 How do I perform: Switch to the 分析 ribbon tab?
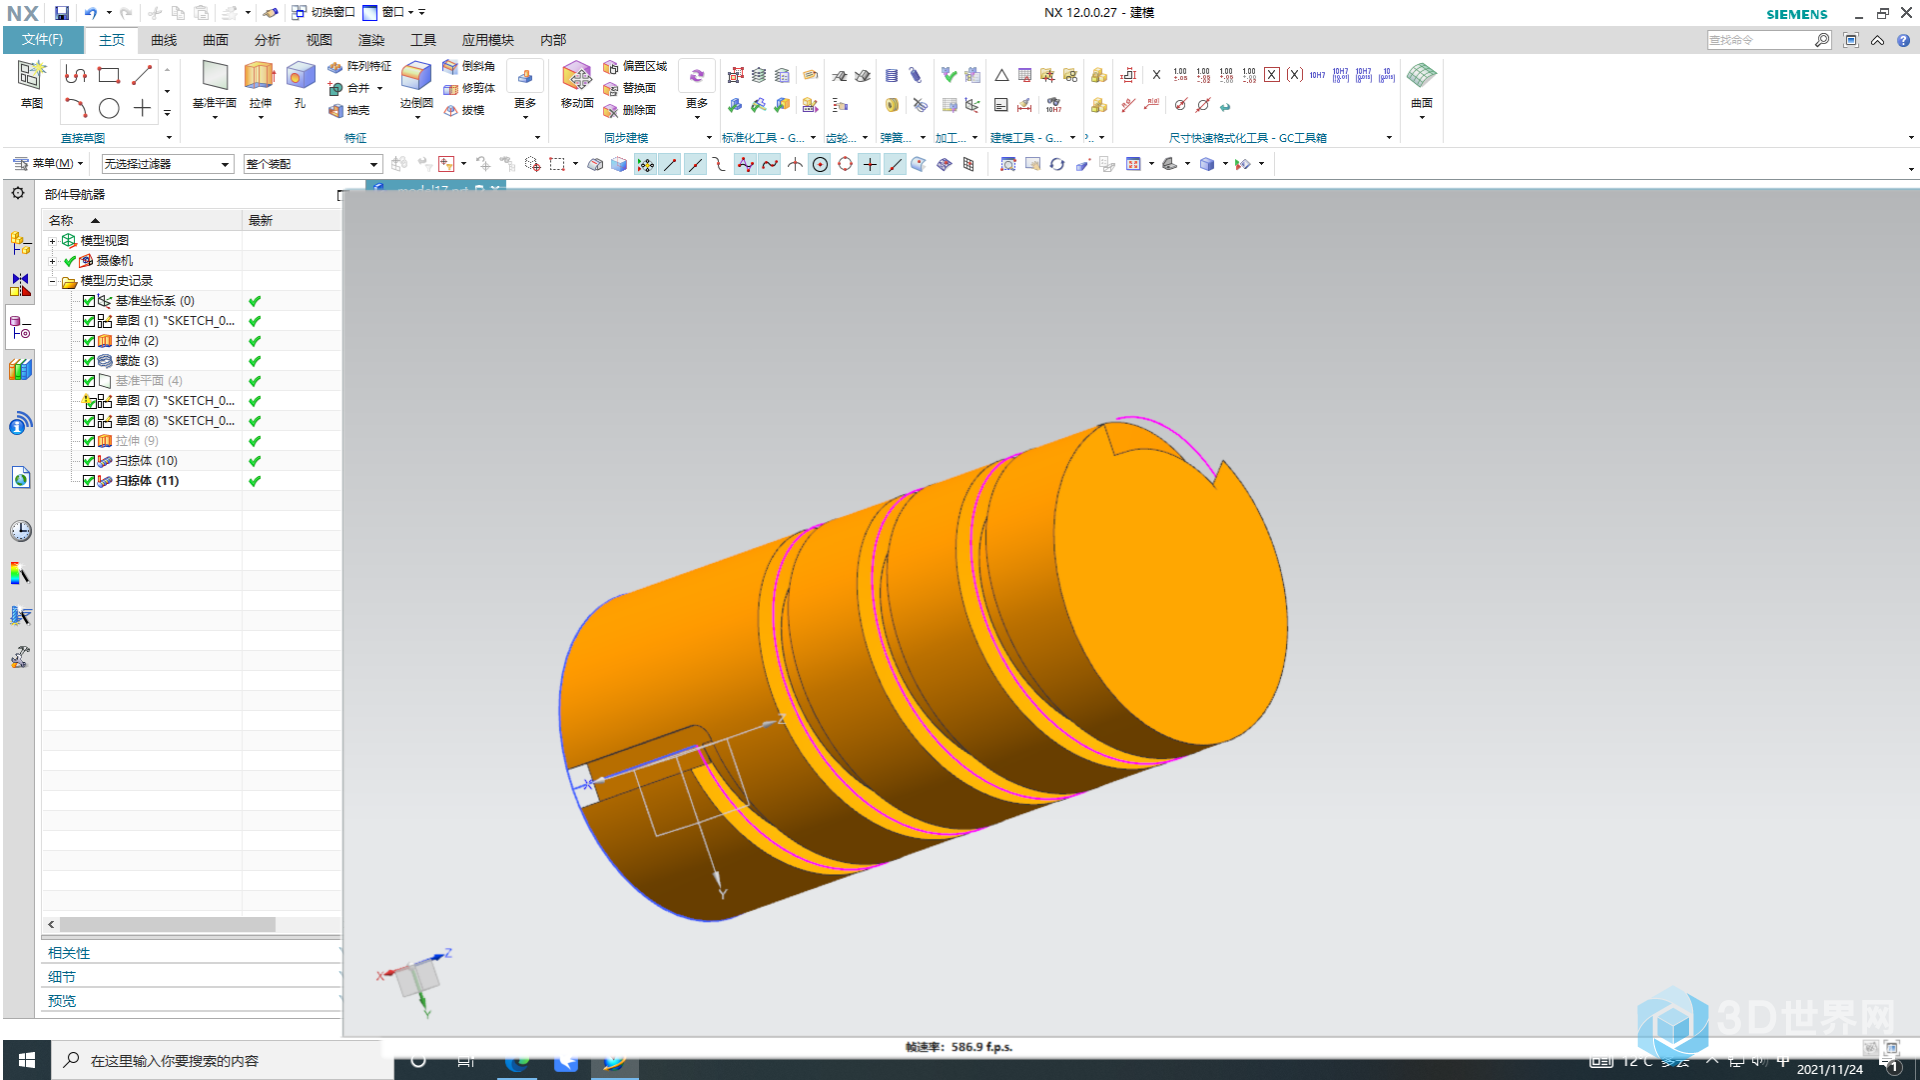(x=268, y=40)
